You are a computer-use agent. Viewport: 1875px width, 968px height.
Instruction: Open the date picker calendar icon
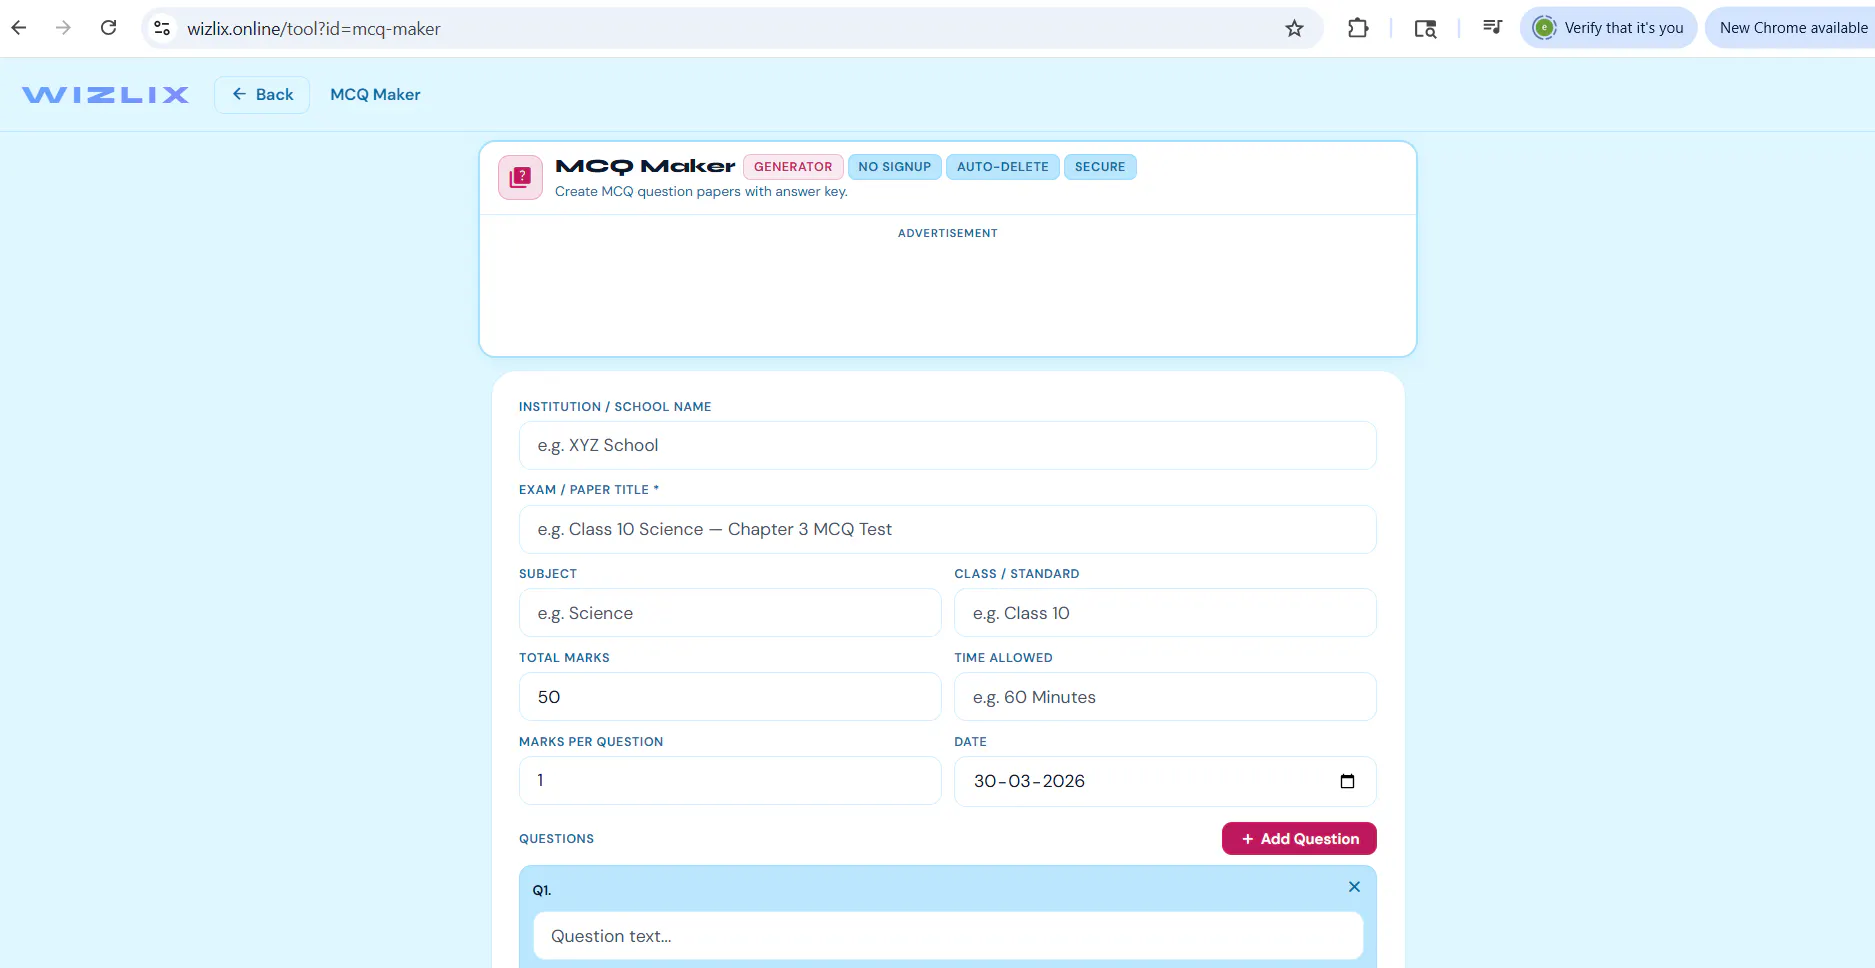pyautogui.click(x=1347, y=781)
